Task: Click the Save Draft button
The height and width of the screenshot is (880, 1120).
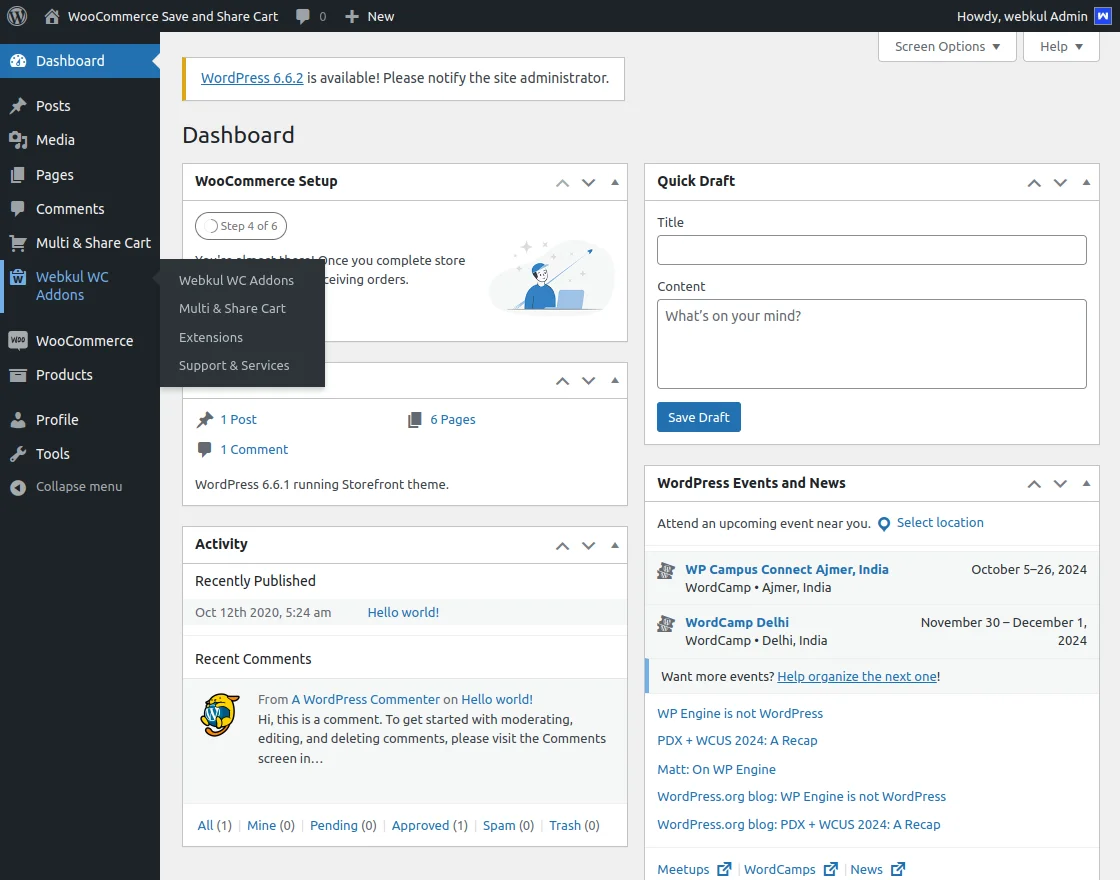Action: [x=698, y=417]
